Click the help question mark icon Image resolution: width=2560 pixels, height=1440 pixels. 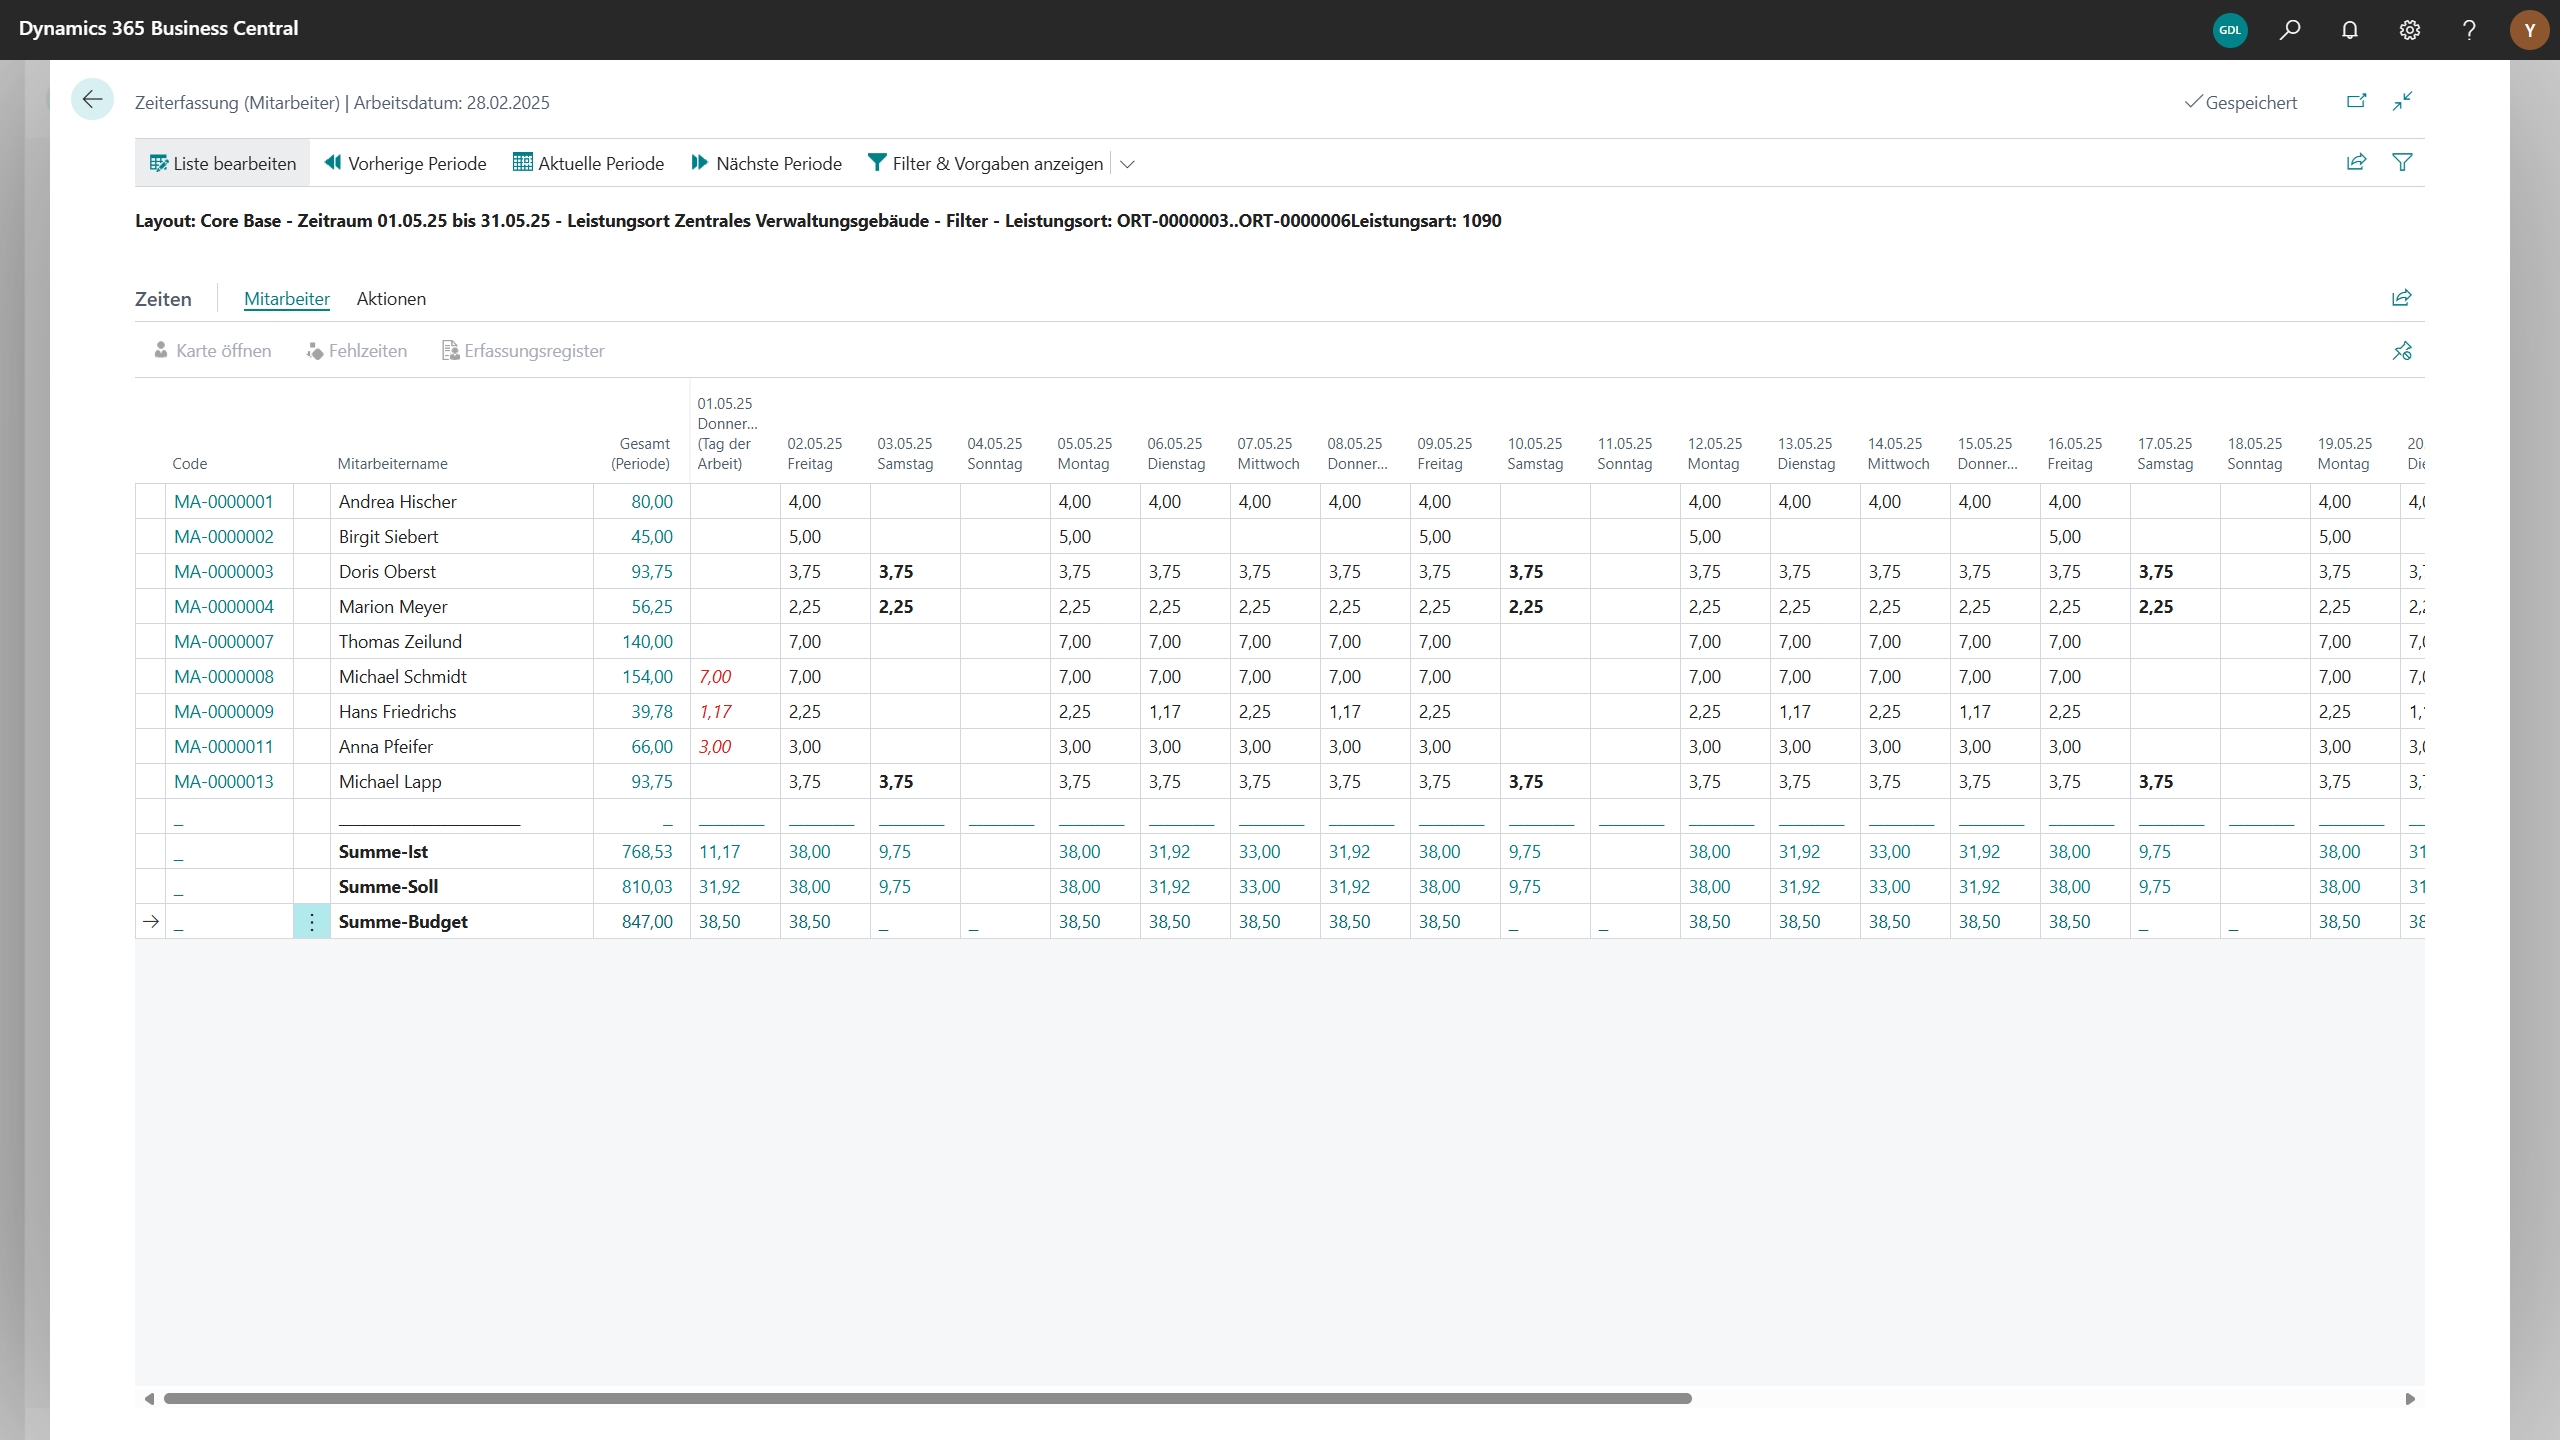point(2469,30)
